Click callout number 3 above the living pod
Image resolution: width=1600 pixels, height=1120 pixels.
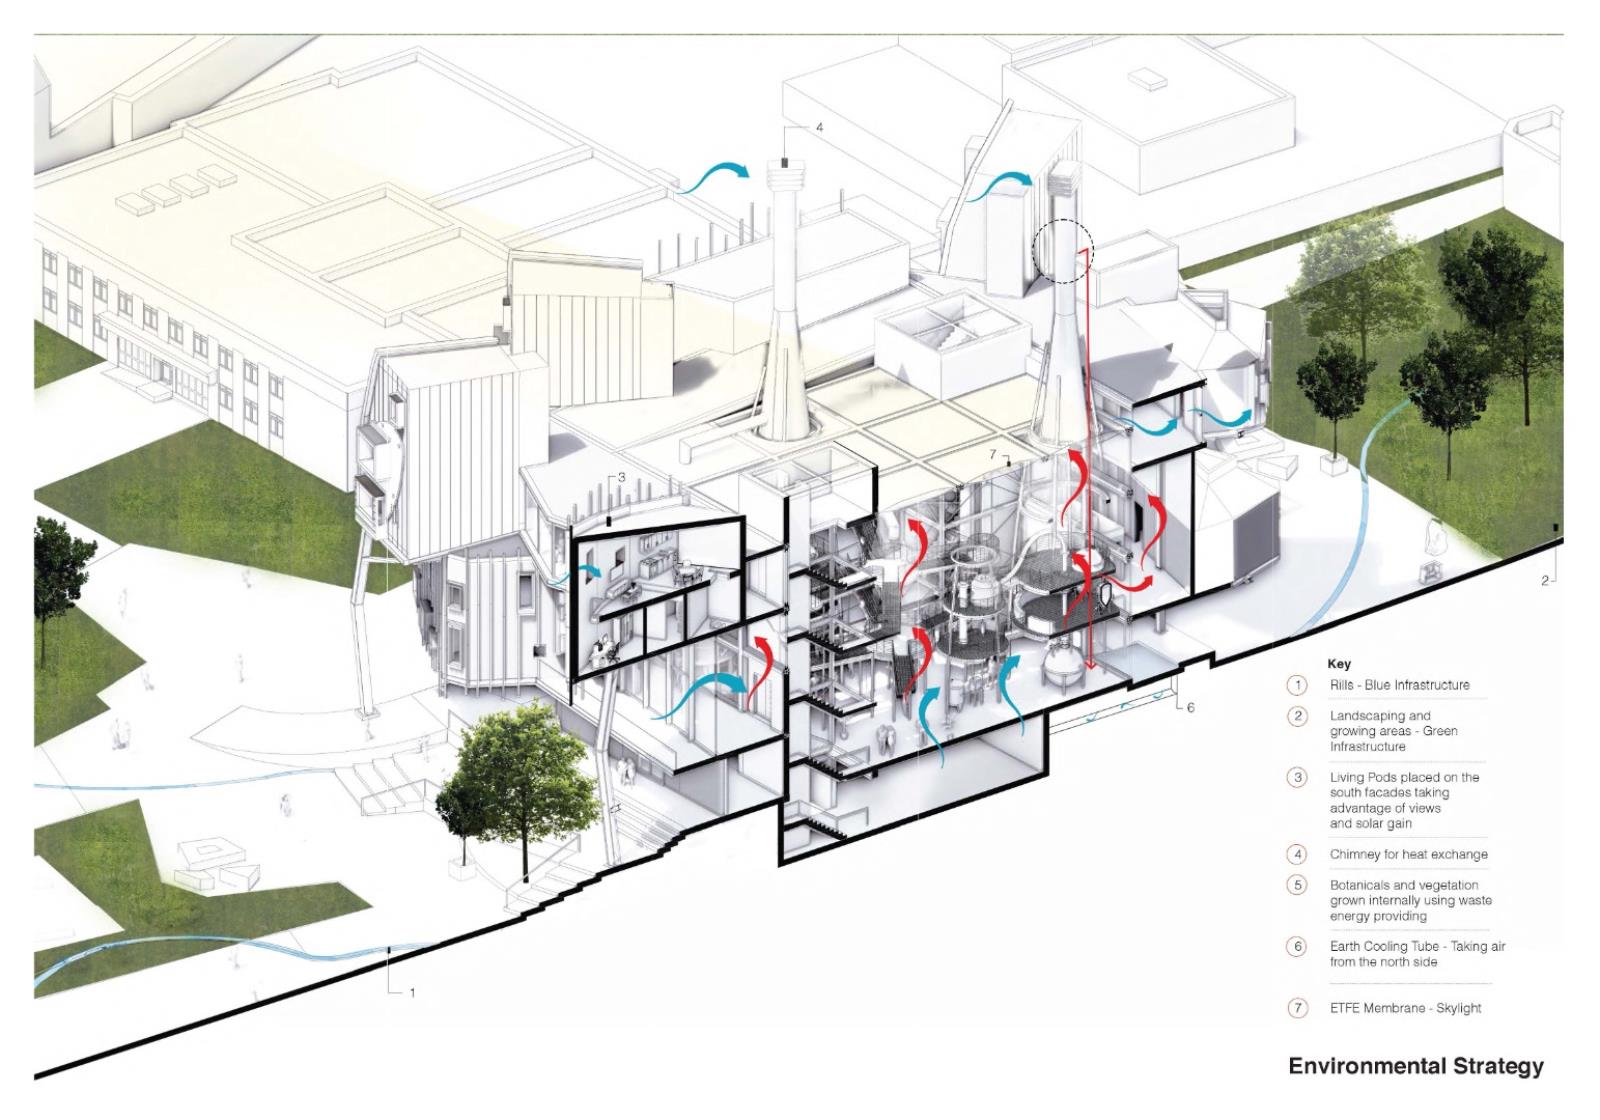(x=621, y=478)
